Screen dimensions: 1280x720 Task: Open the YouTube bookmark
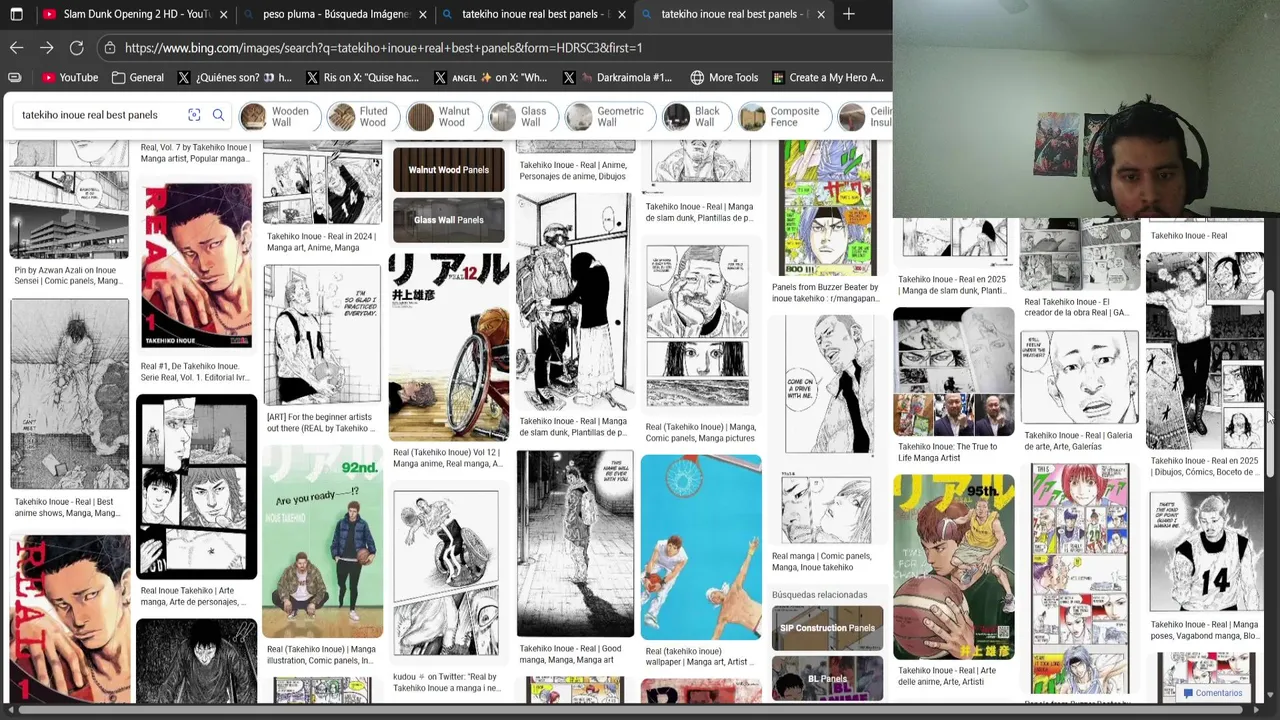click(x=70, y=77)
